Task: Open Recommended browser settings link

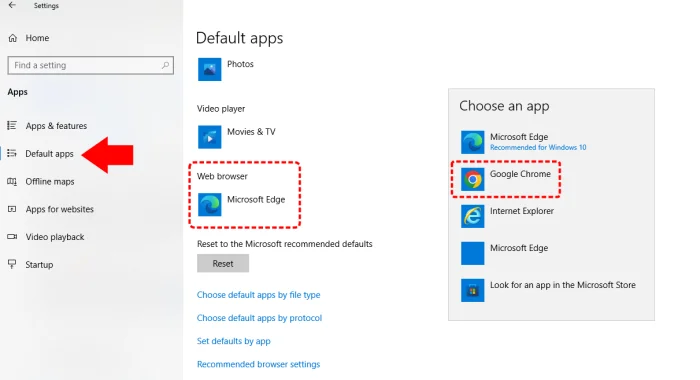Action: point(258,364)
